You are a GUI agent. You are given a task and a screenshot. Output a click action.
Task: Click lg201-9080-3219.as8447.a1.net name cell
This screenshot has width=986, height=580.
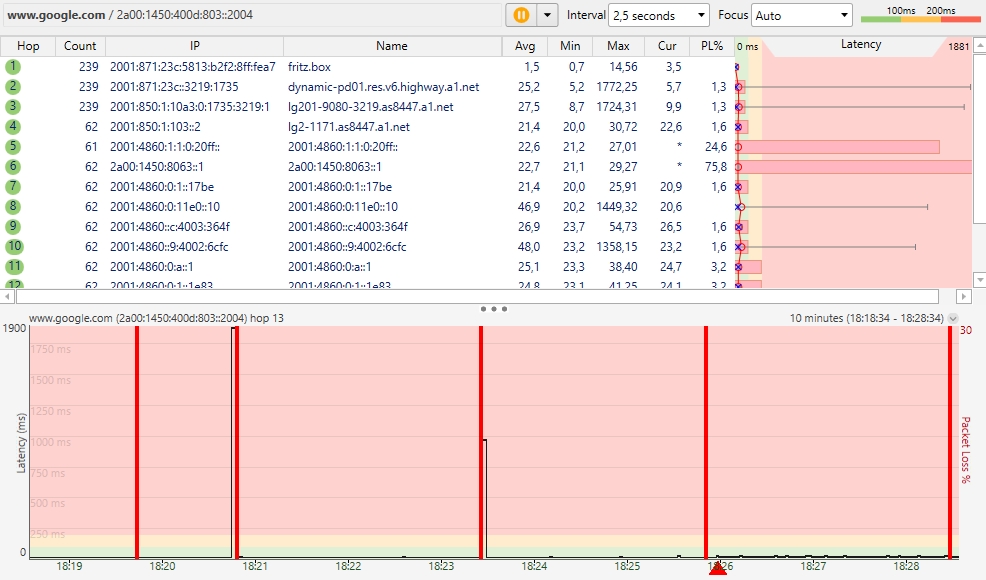(370, 107)
